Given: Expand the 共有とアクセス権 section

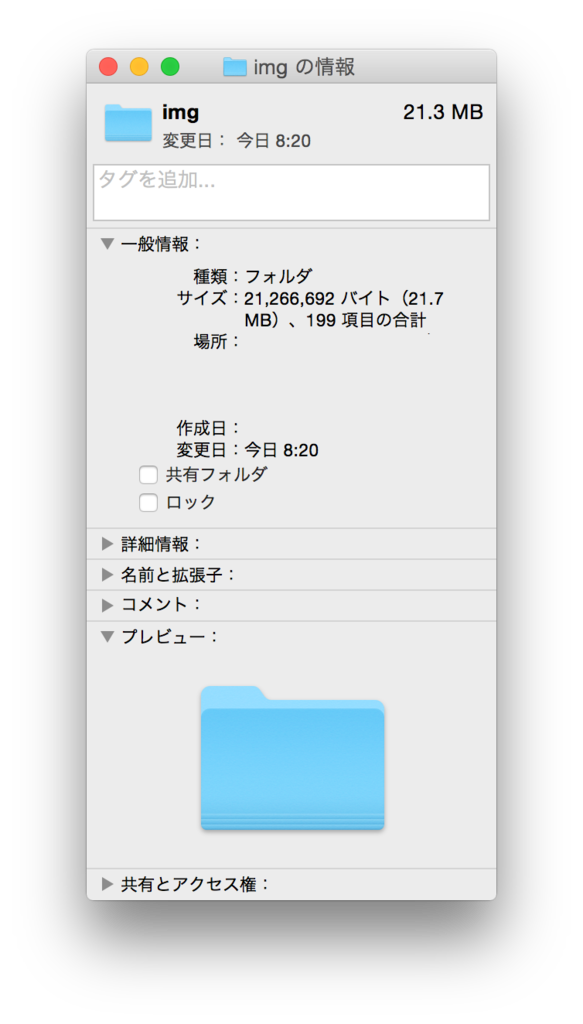Looking at the screenshot, I should (x=107, y=884).
